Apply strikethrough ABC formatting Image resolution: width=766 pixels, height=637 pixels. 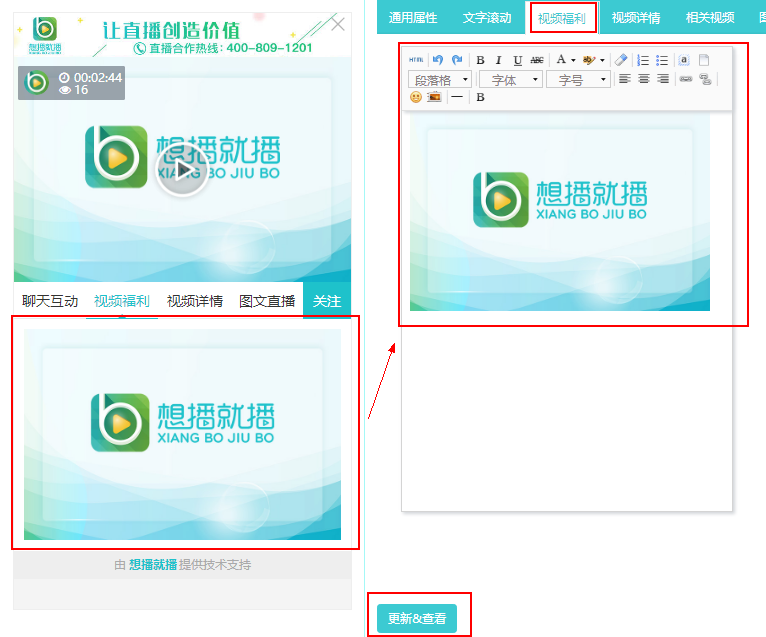coord(537,60)
